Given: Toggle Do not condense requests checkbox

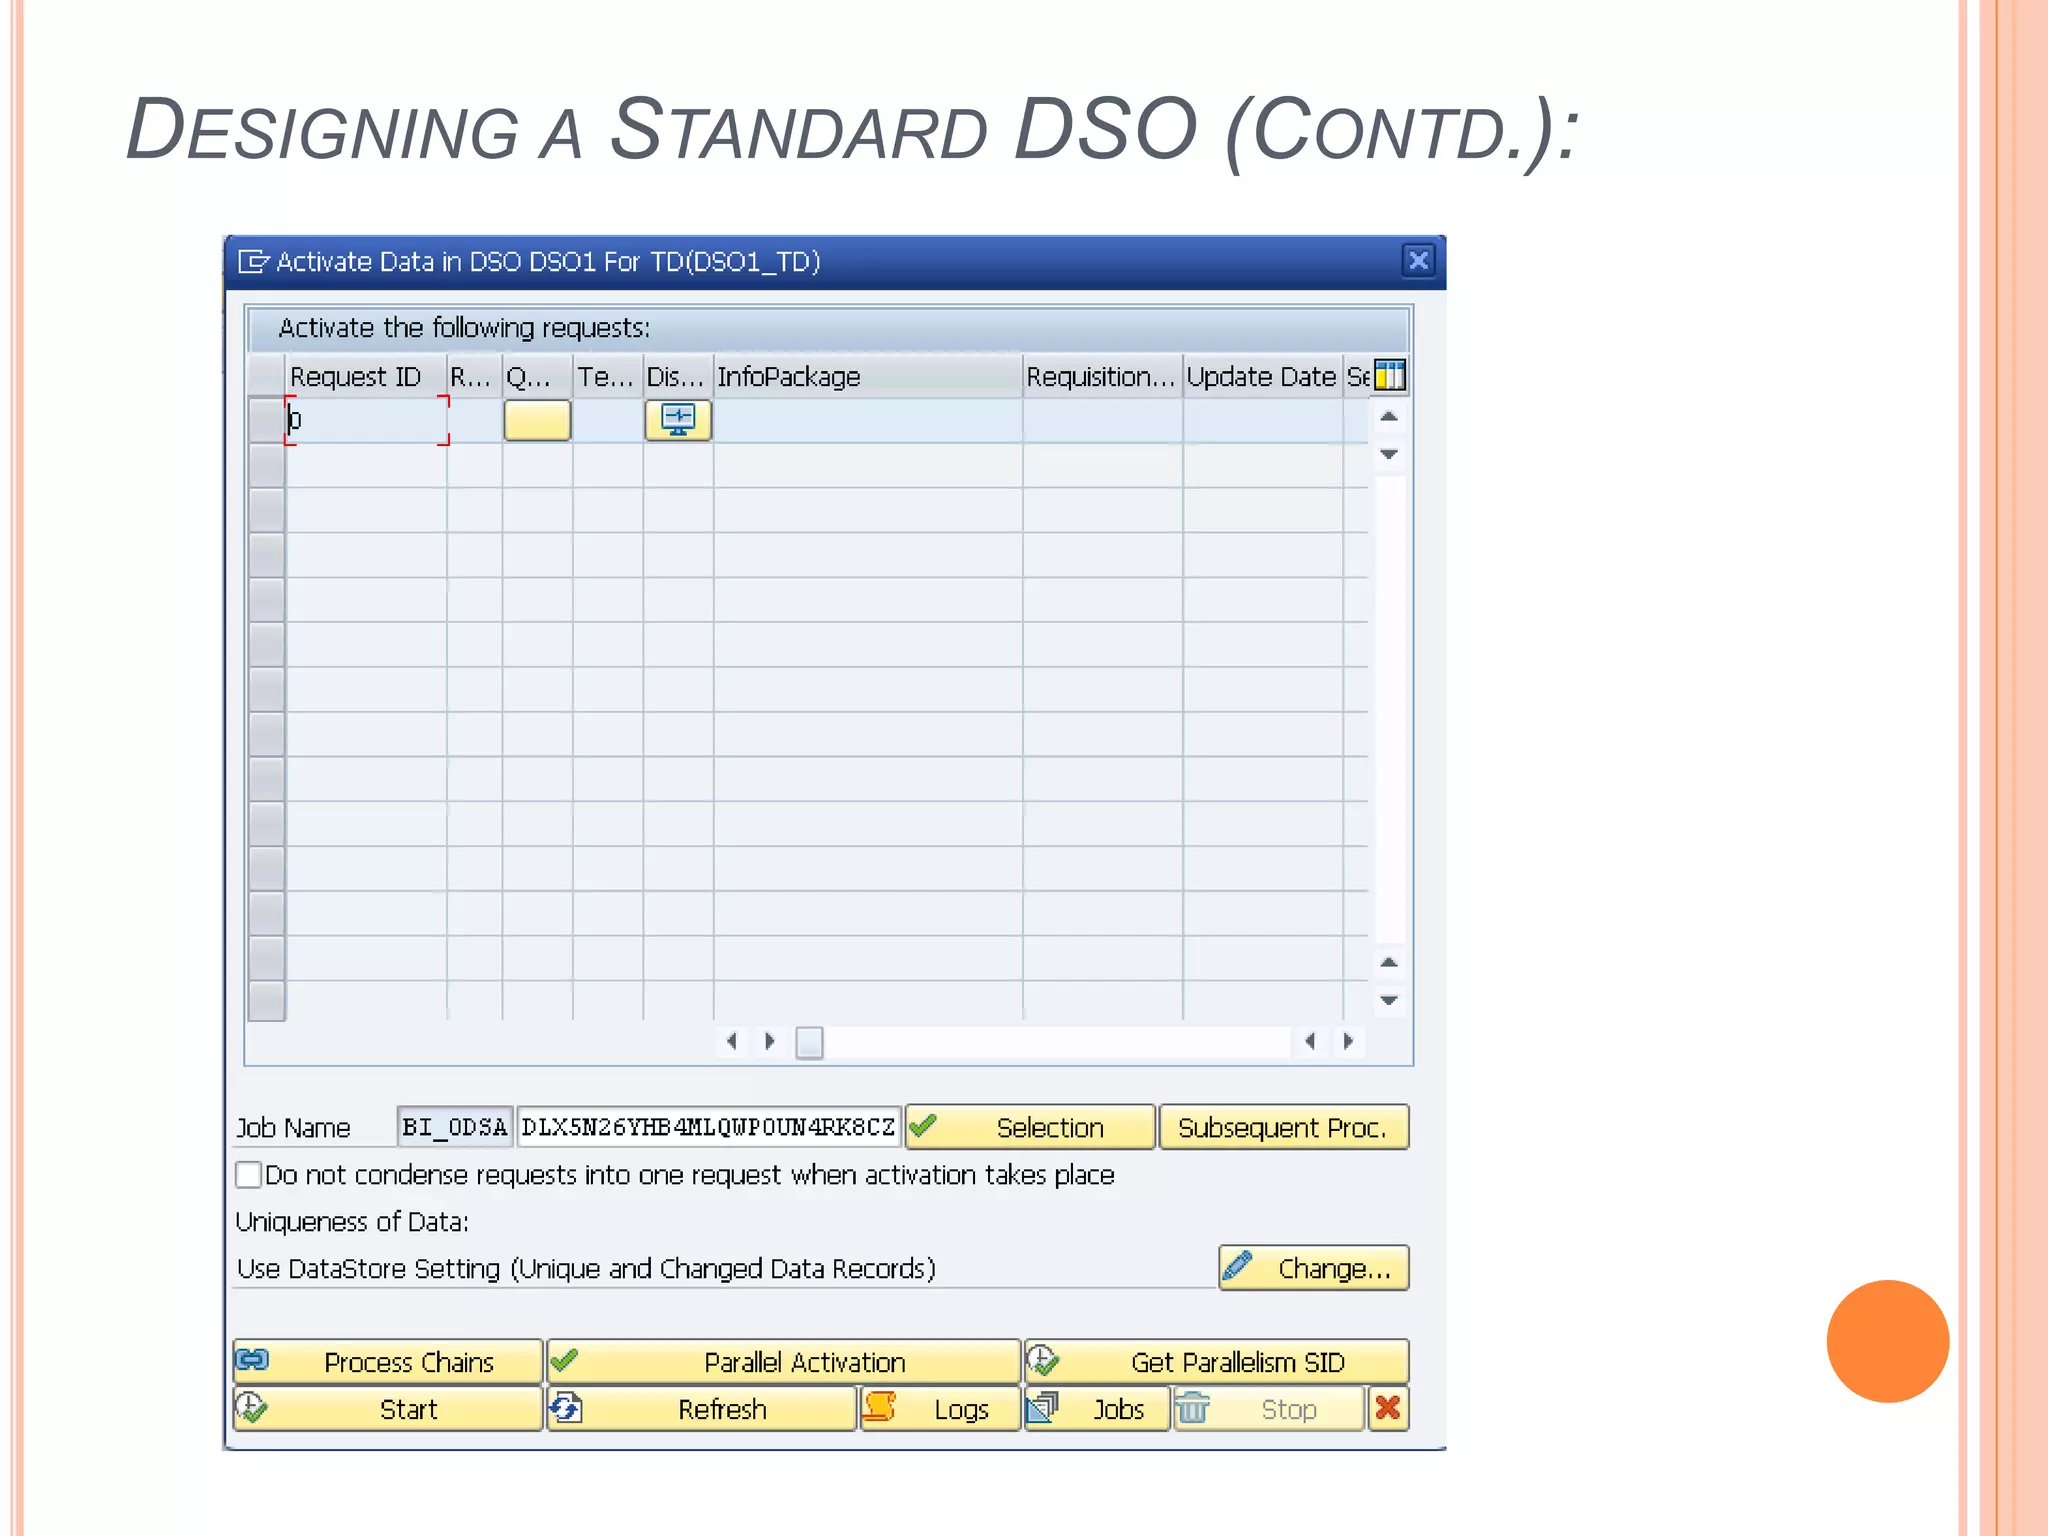Looking at the screenshot, I should click(248, 1174).
